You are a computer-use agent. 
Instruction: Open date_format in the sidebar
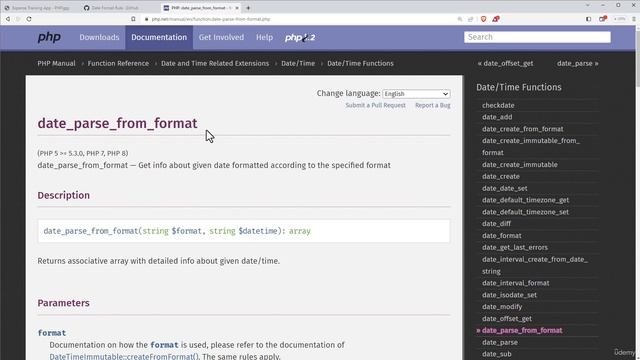click(x=502, y=236)
